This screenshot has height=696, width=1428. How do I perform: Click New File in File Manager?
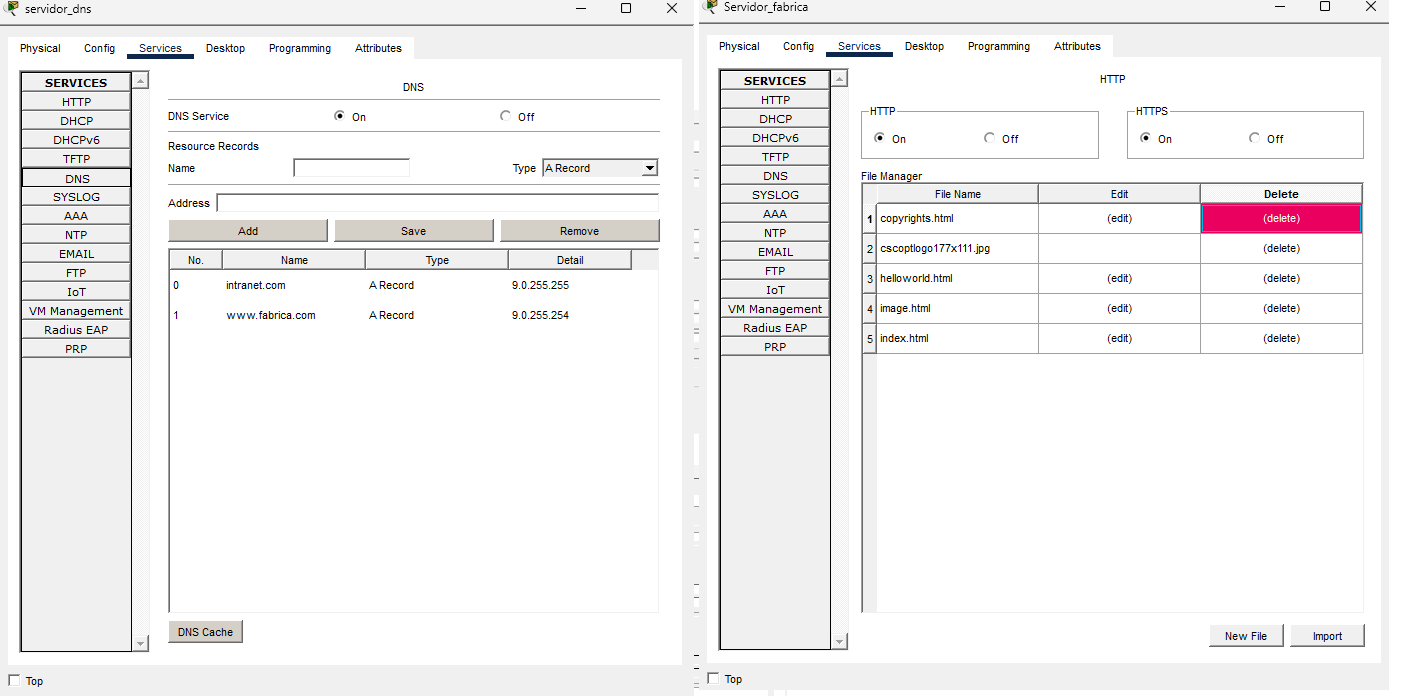coord(1245,636)
